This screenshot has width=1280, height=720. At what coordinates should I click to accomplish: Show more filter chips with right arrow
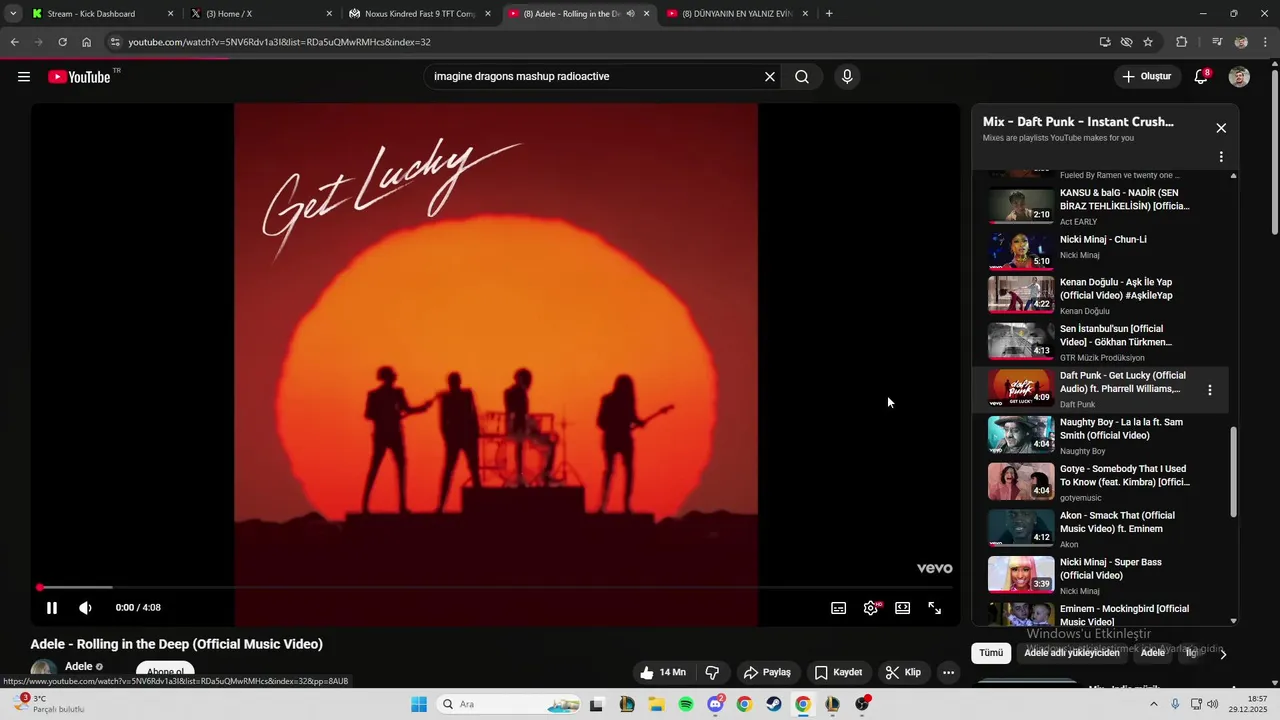coord(1223,654)
